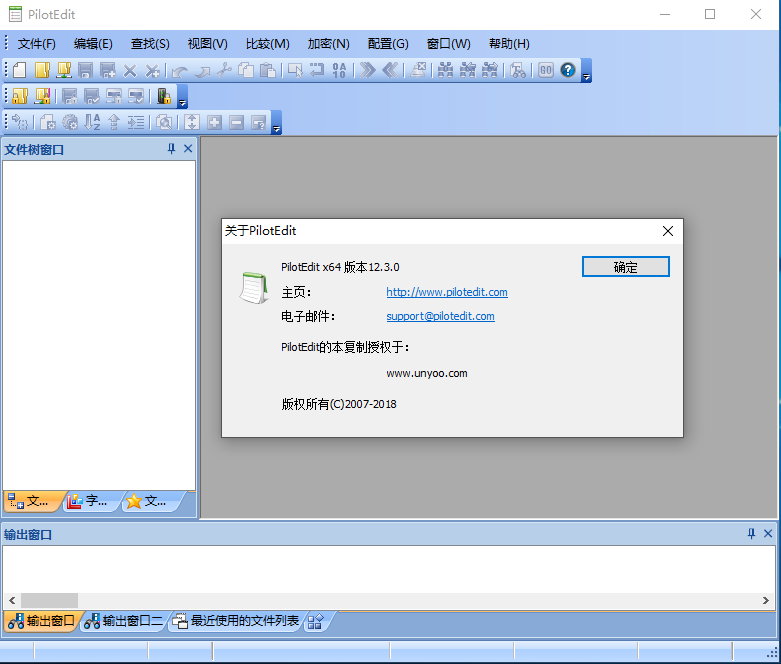This screenshot has height=664, width=781.
Task: Expand the main toolbar options arrow
Action: [586, 75]
